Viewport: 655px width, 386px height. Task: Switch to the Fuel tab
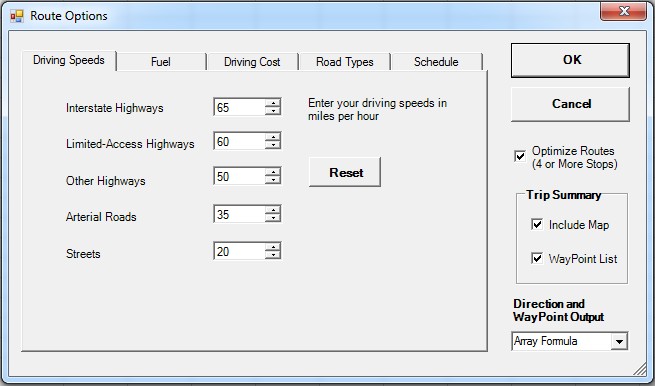(161, 62)
